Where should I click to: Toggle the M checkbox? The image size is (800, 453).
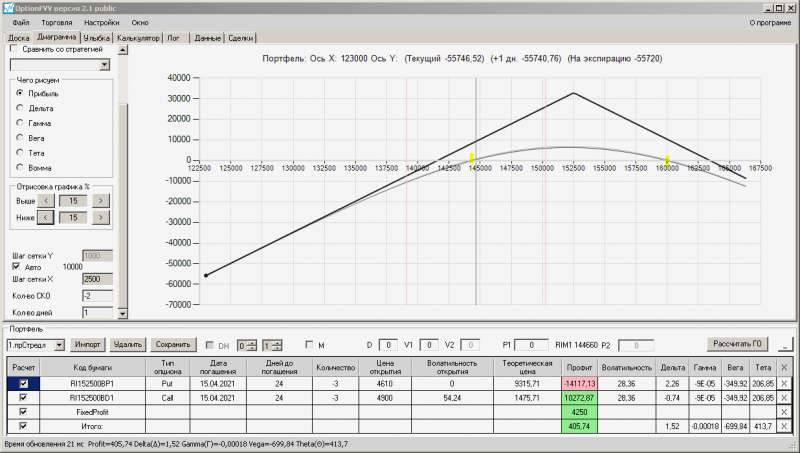(x=309, y=345)
